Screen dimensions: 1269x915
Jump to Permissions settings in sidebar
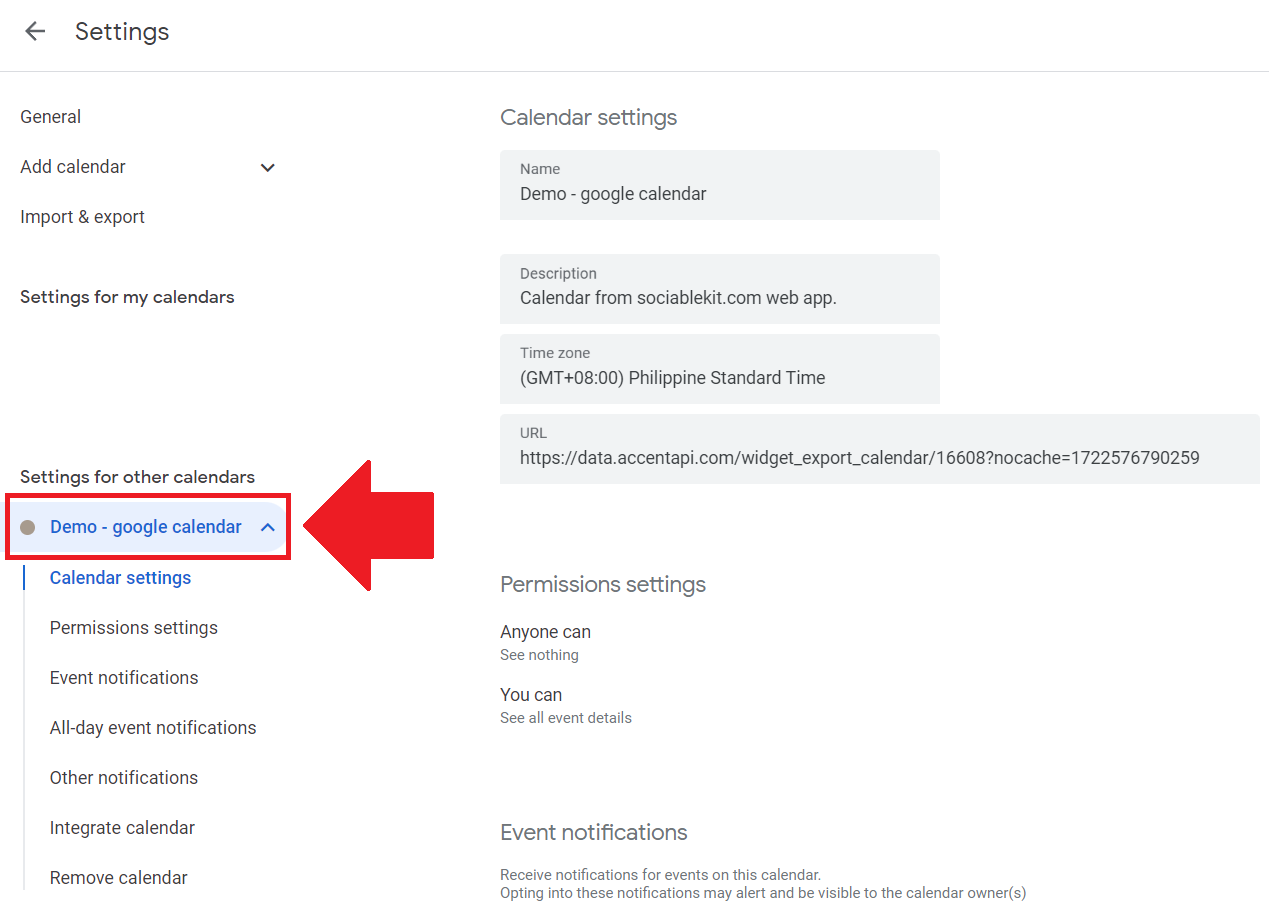pyautogui.click(x=134, y=628)
